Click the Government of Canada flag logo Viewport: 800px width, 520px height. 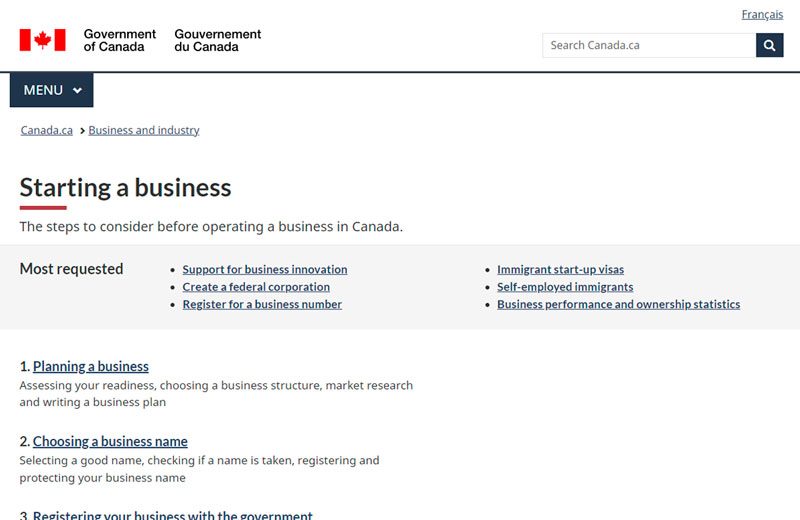(x=42, y=40)
